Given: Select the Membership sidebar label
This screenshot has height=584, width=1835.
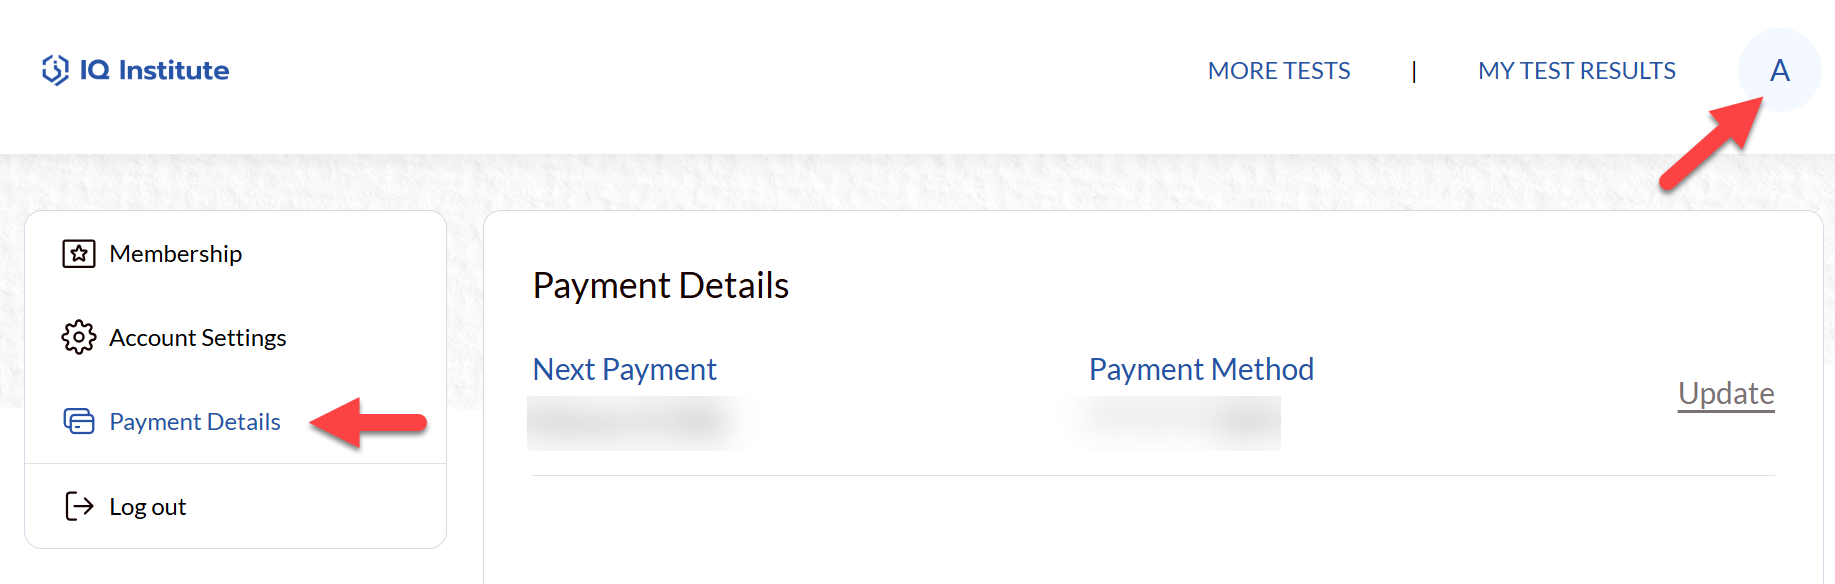Looking at the screenshot, I should pos(175,254).
